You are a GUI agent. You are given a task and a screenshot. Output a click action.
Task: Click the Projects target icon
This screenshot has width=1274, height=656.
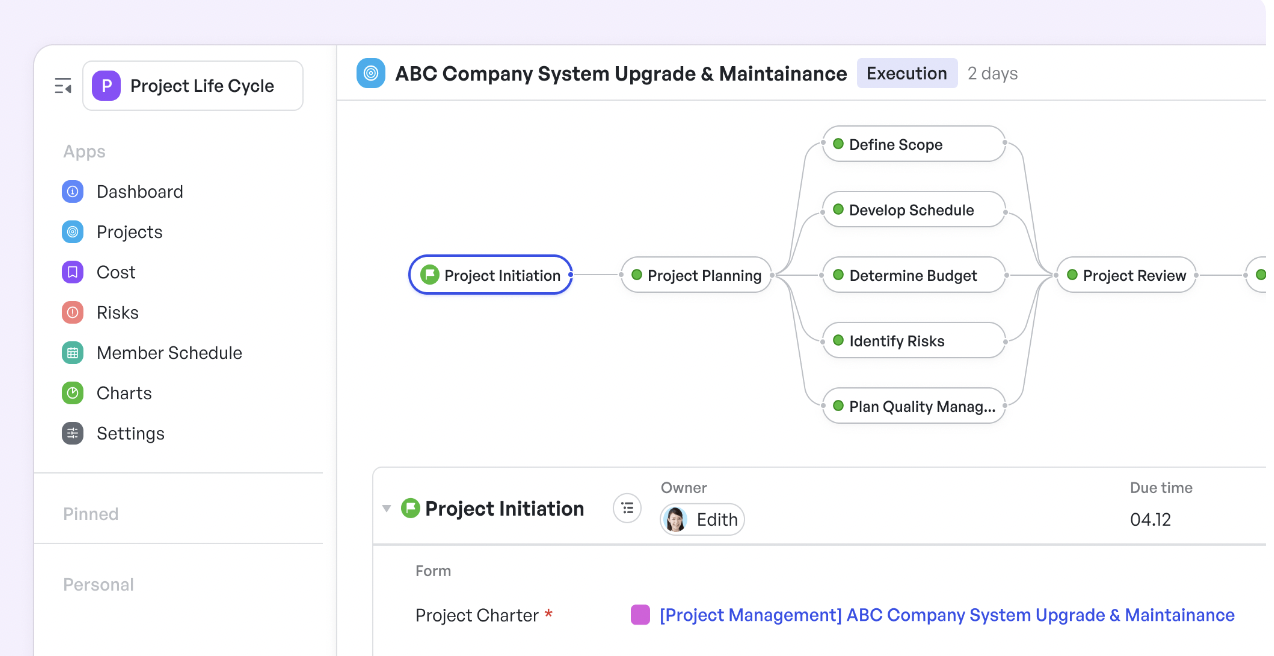click(73, 232)
